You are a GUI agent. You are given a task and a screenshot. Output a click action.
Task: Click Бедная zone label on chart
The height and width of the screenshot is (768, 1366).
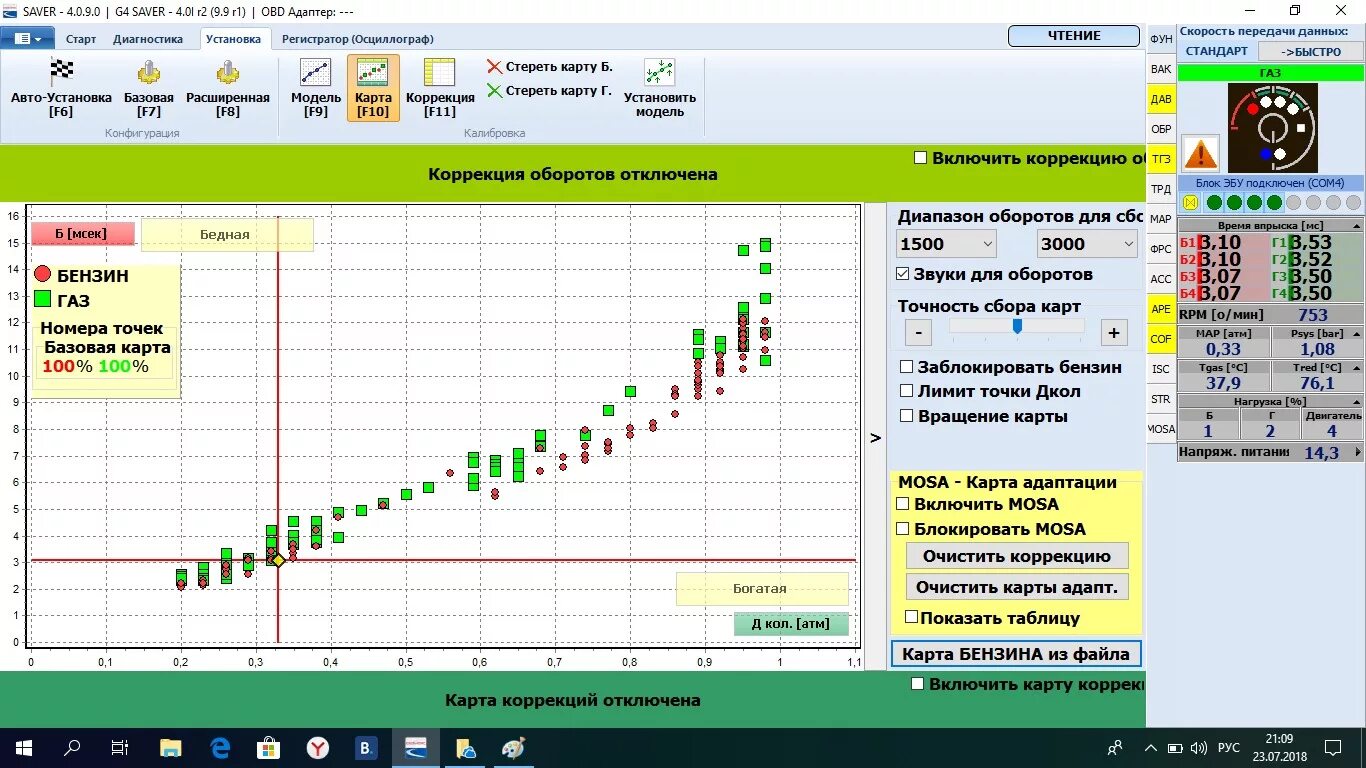(x=226, y=234)
